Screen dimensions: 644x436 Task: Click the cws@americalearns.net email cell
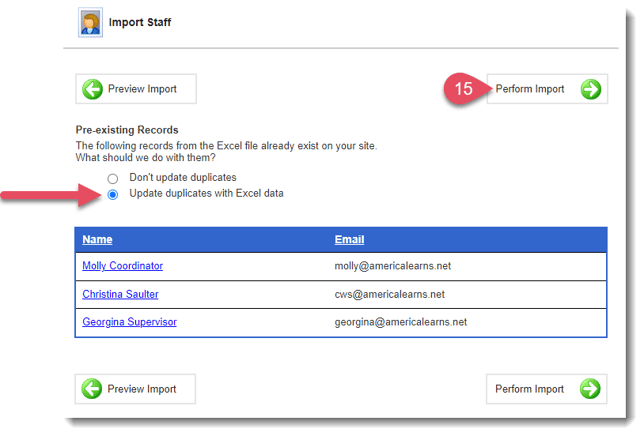[x=390, y=295]
